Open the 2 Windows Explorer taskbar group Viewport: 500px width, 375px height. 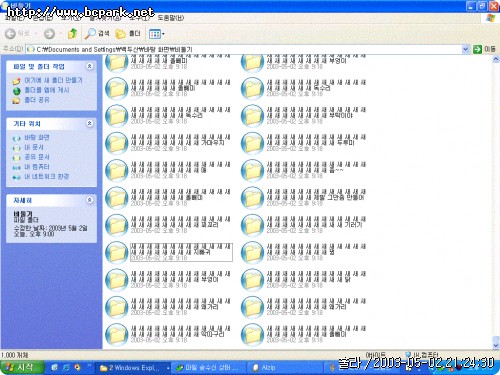[x=134, y=368]
